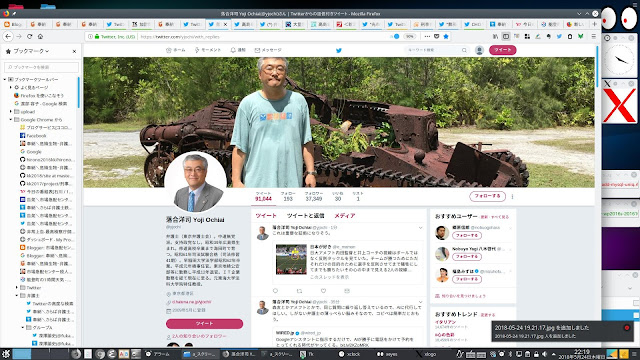640x360 pixels.
Task: Open メッセージ in Twitter nav
Action: 268,50
